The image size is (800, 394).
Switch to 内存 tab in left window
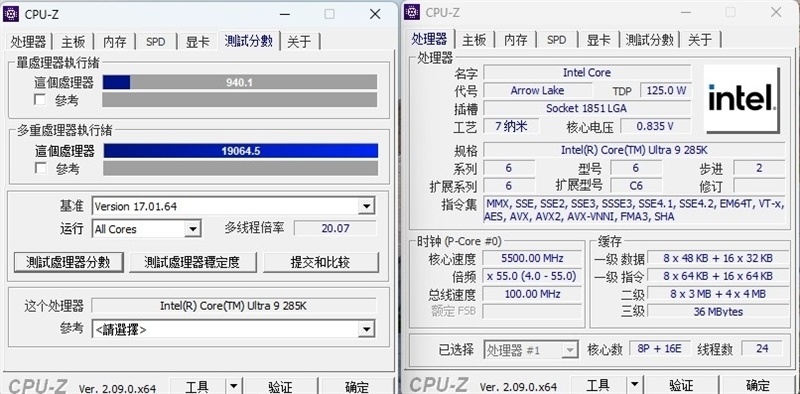(x=115, y=42)
